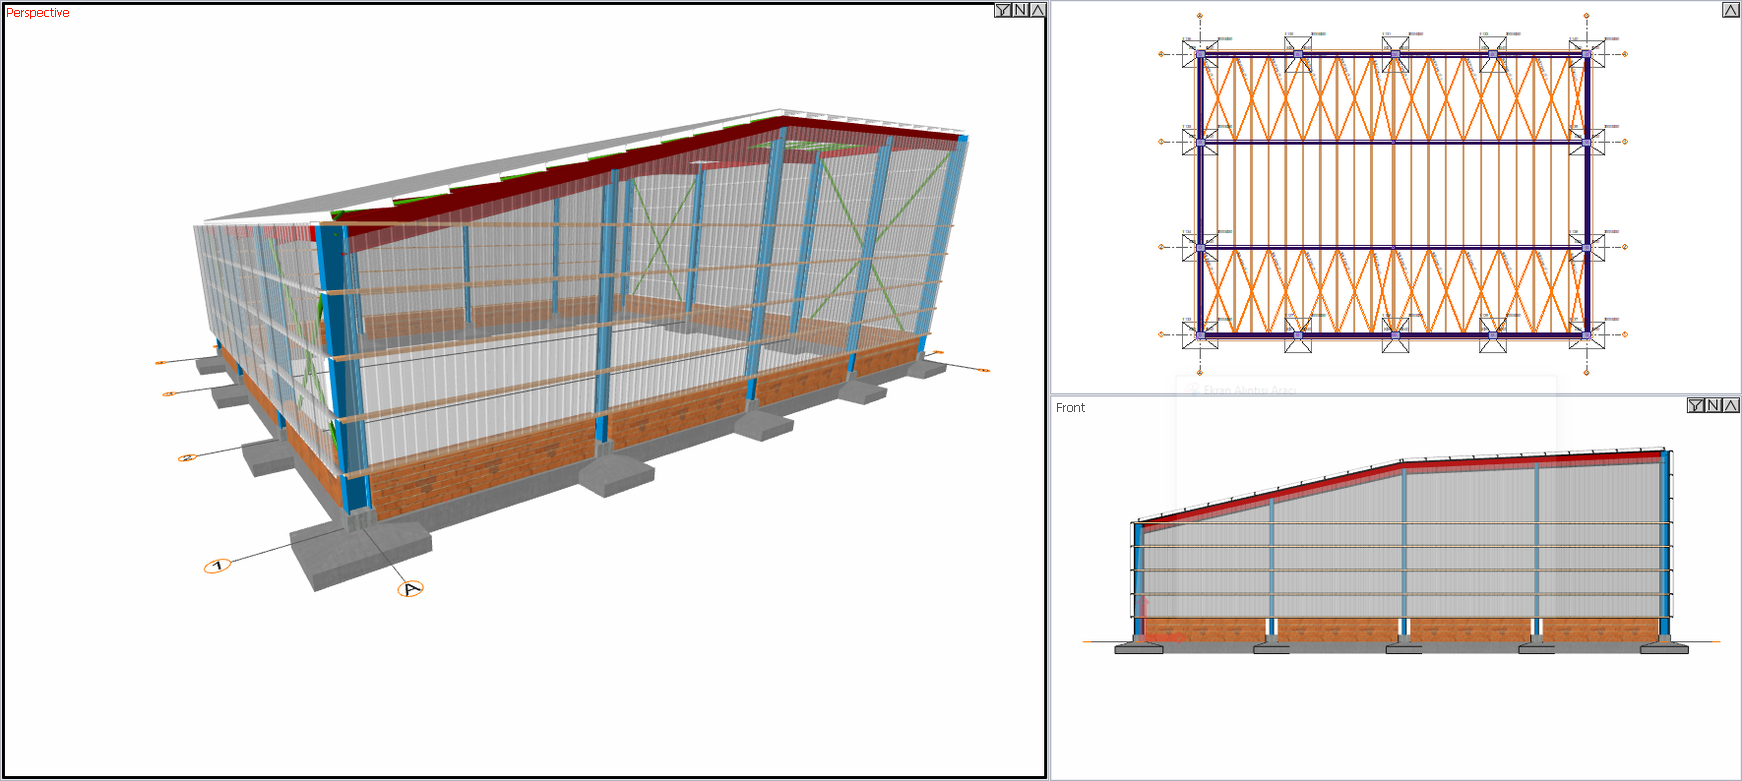Click the filter icon in Perspective view
The width and height of the screenshot is (1742, 781).
[x=1003, y=10]
